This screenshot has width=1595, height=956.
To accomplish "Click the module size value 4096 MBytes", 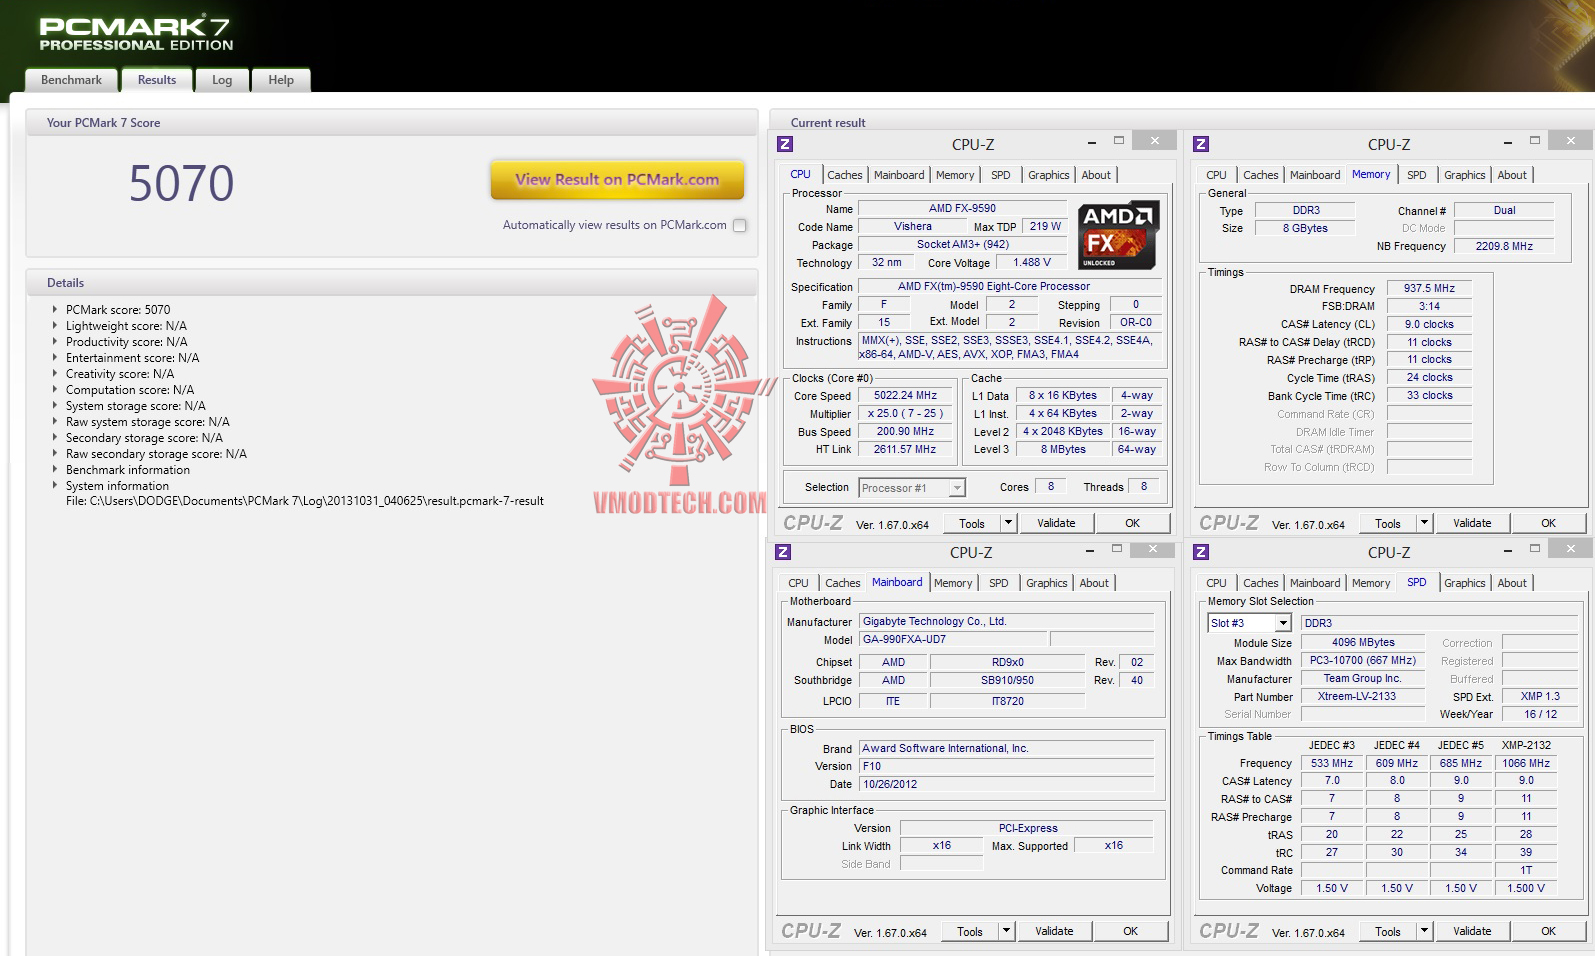I will [x=1363, y=643].
